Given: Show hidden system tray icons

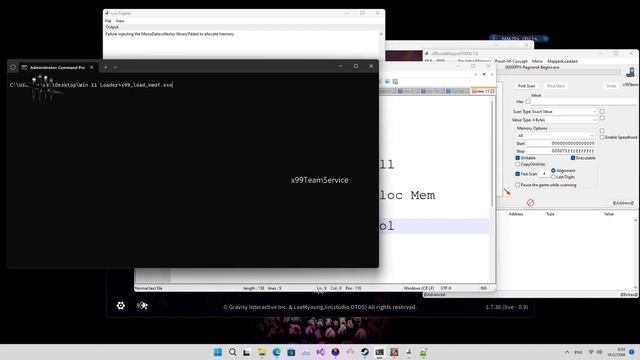Looking at the screenshot, I should 567,352.
